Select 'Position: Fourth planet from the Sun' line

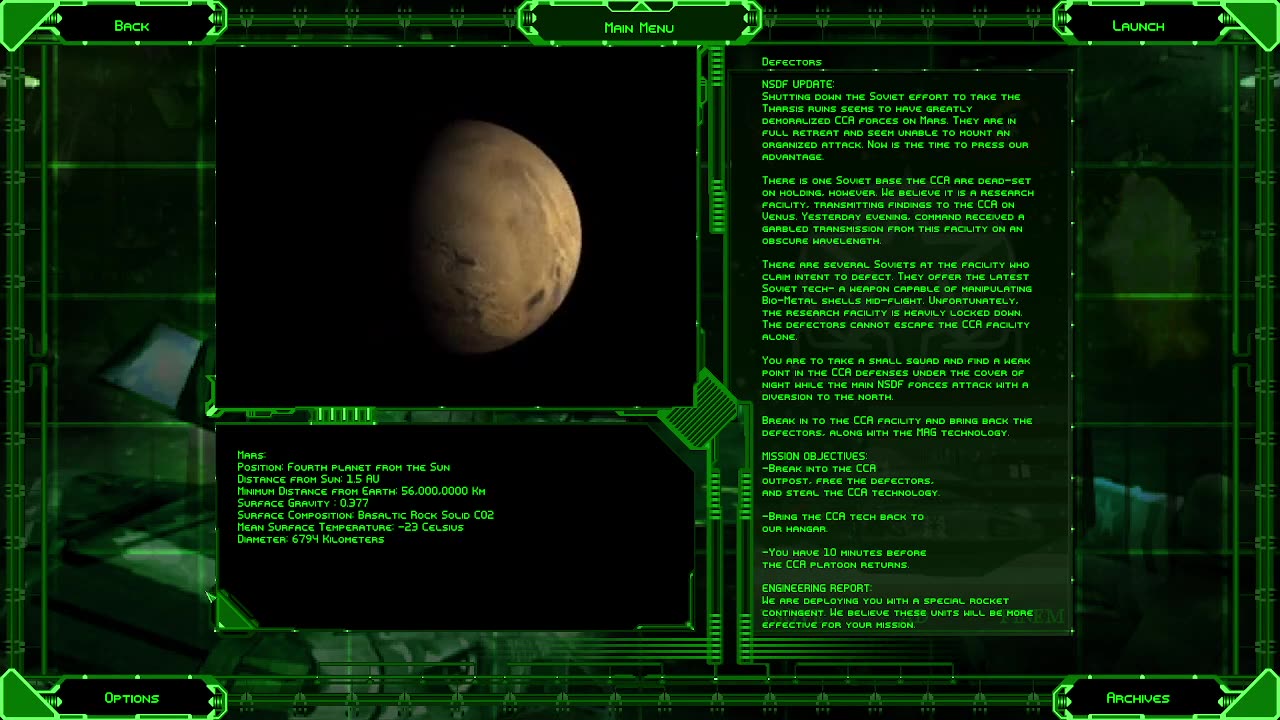(x=343, y=467)
